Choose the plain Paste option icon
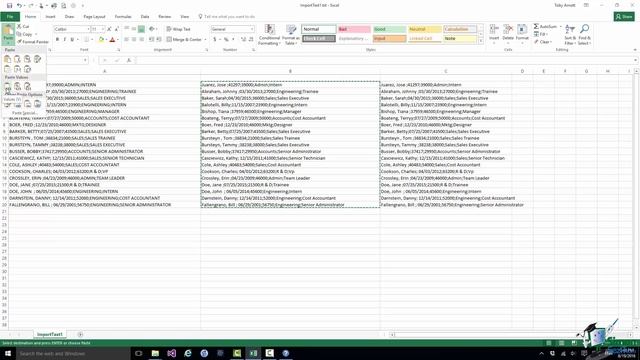This screenshot has width=640, height=360. (x=7, y=59)
